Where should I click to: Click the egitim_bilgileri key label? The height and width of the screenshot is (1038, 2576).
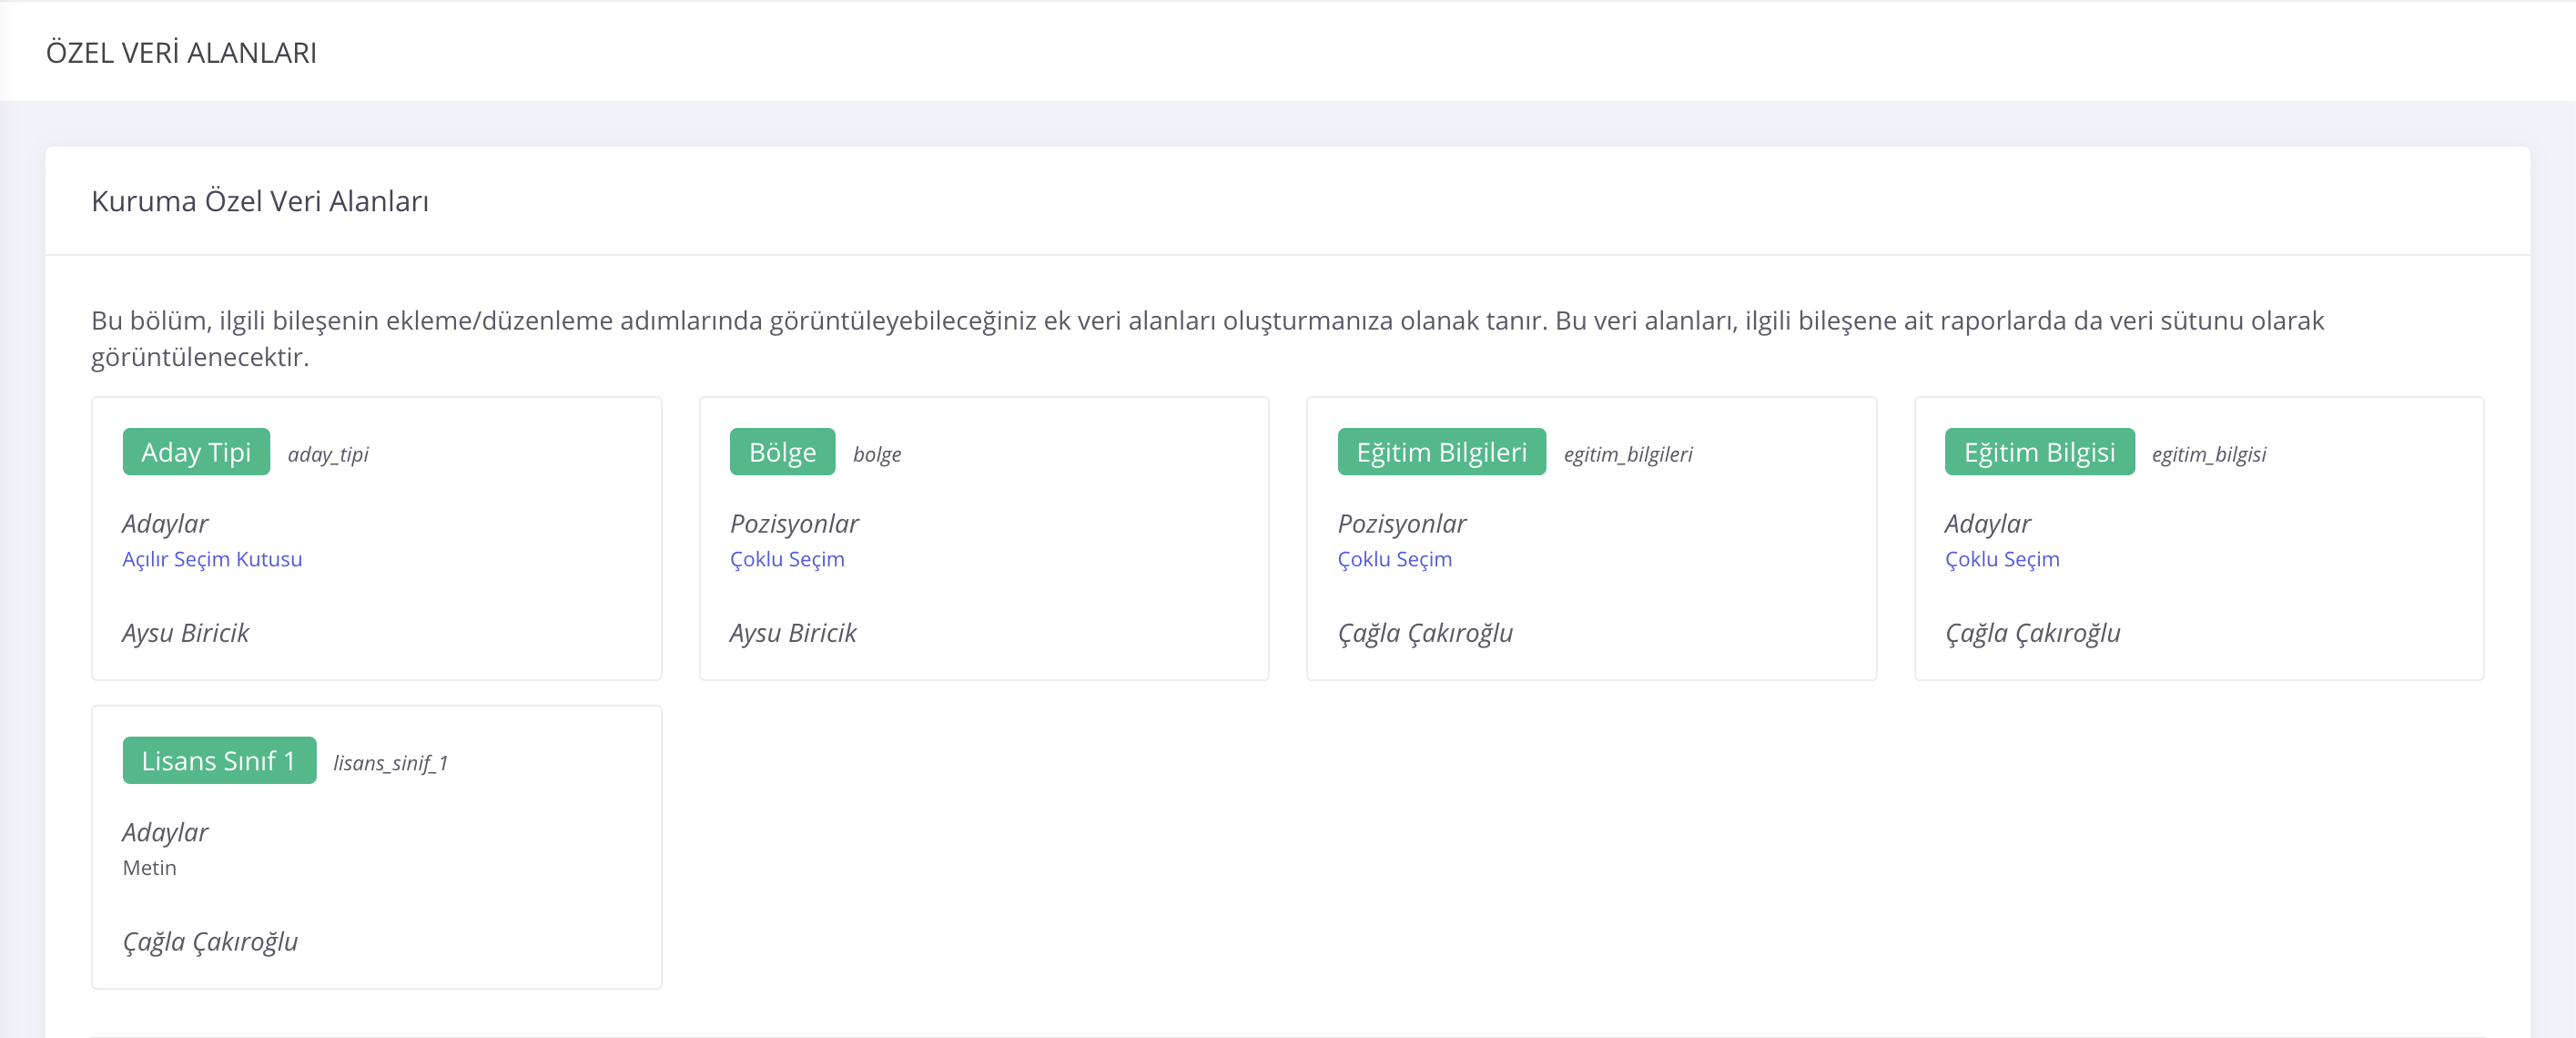coord(1628,454)
